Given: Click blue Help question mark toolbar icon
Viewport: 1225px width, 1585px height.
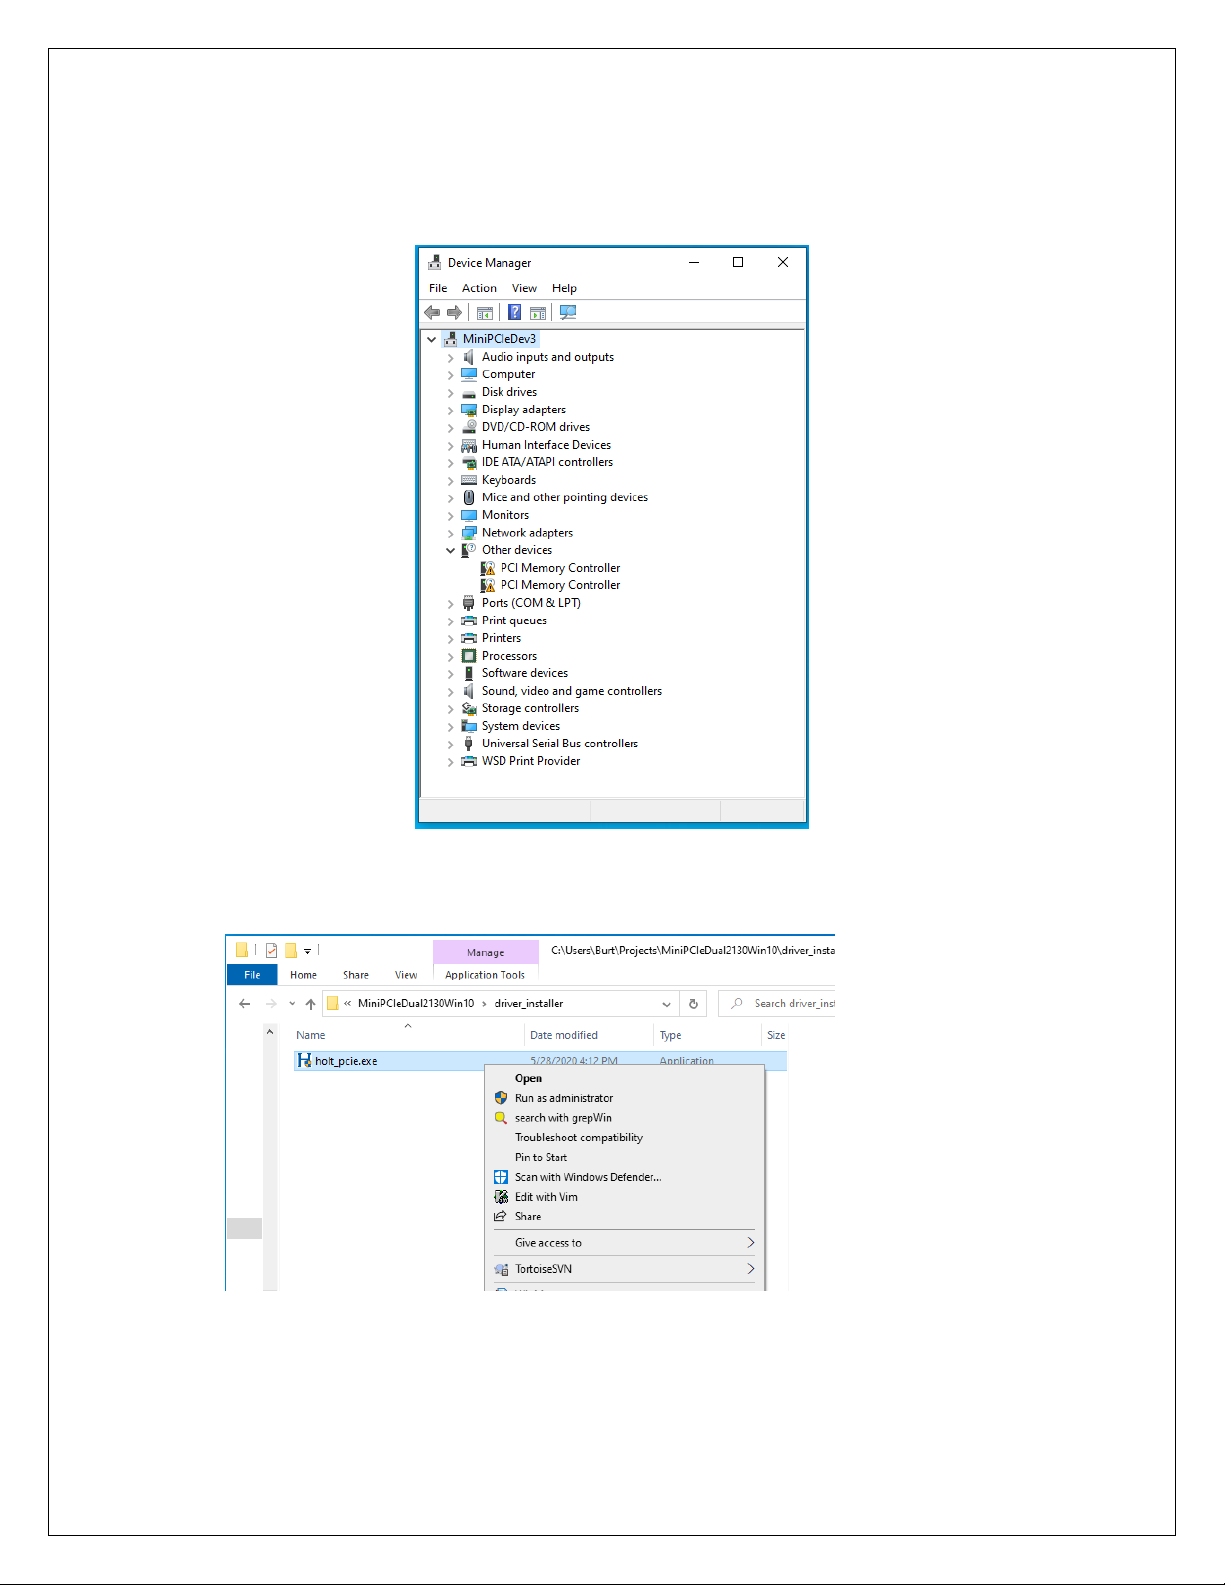Looking at the screenshot, I should (x=514, y=312).
